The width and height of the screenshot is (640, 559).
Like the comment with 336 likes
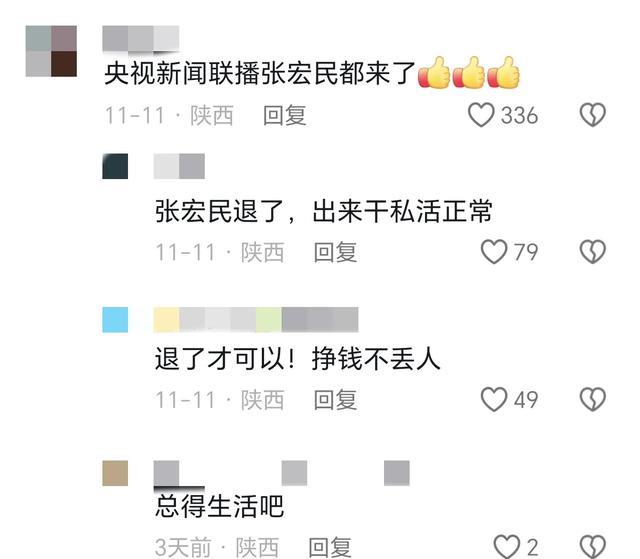[x=481, y=115]
